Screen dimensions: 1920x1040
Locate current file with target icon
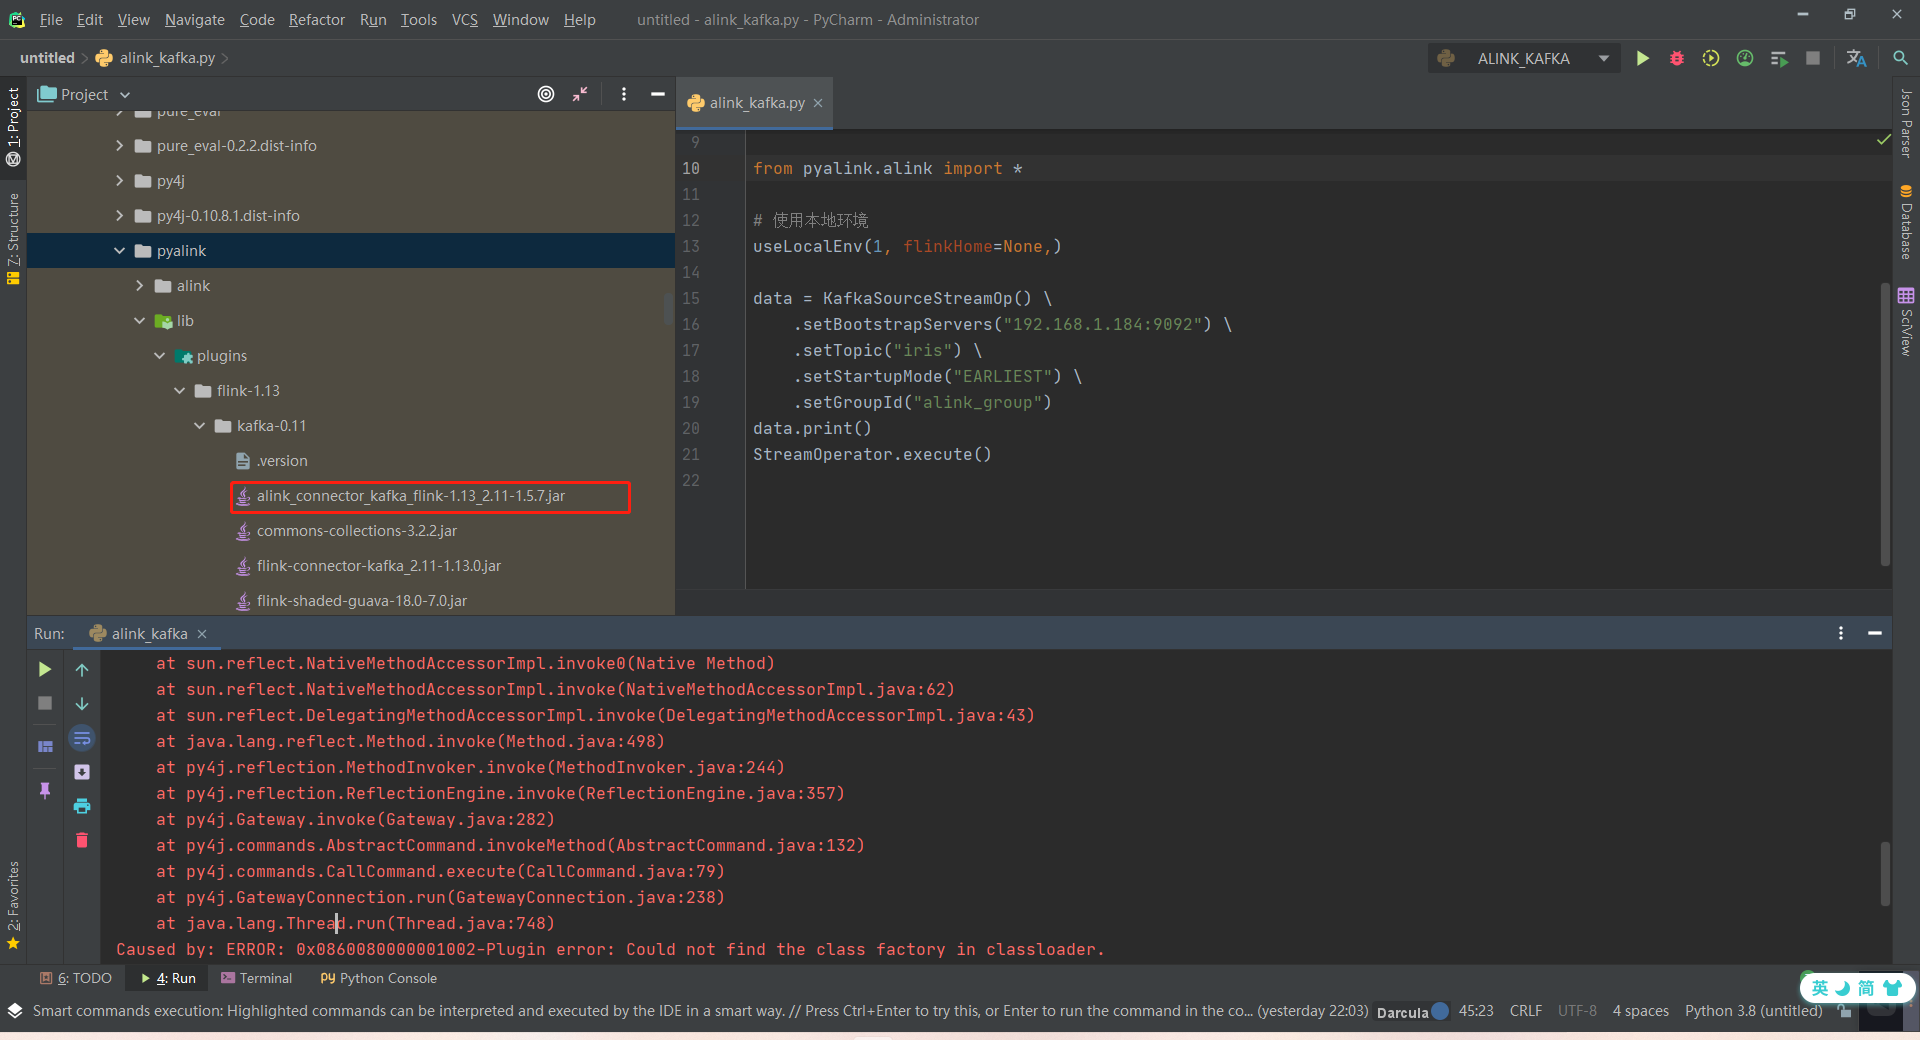(546, 94)
